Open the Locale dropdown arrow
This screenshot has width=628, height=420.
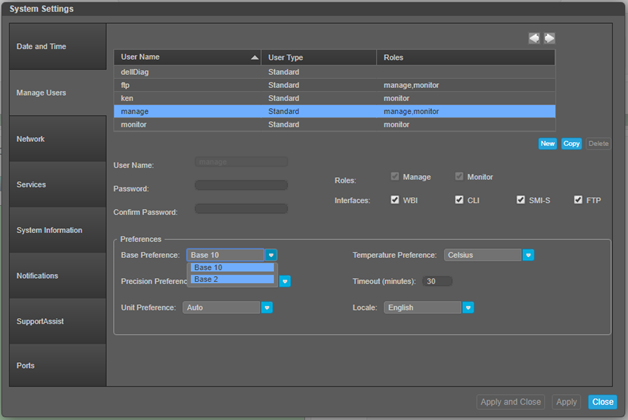[x=468, y=308]
